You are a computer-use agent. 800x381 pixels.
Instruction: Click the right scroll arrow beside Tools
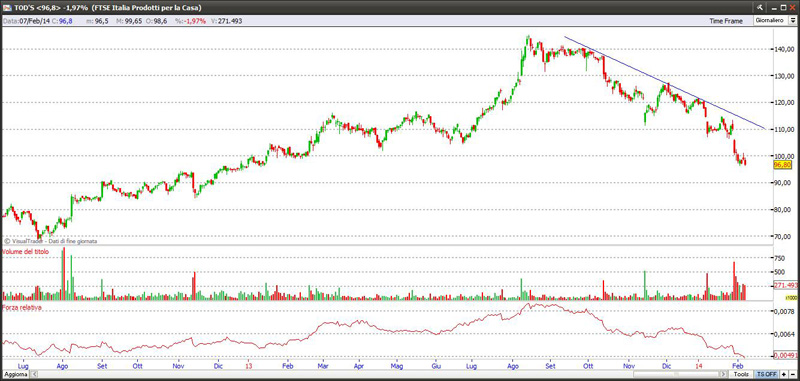click(x=723, y=374)
